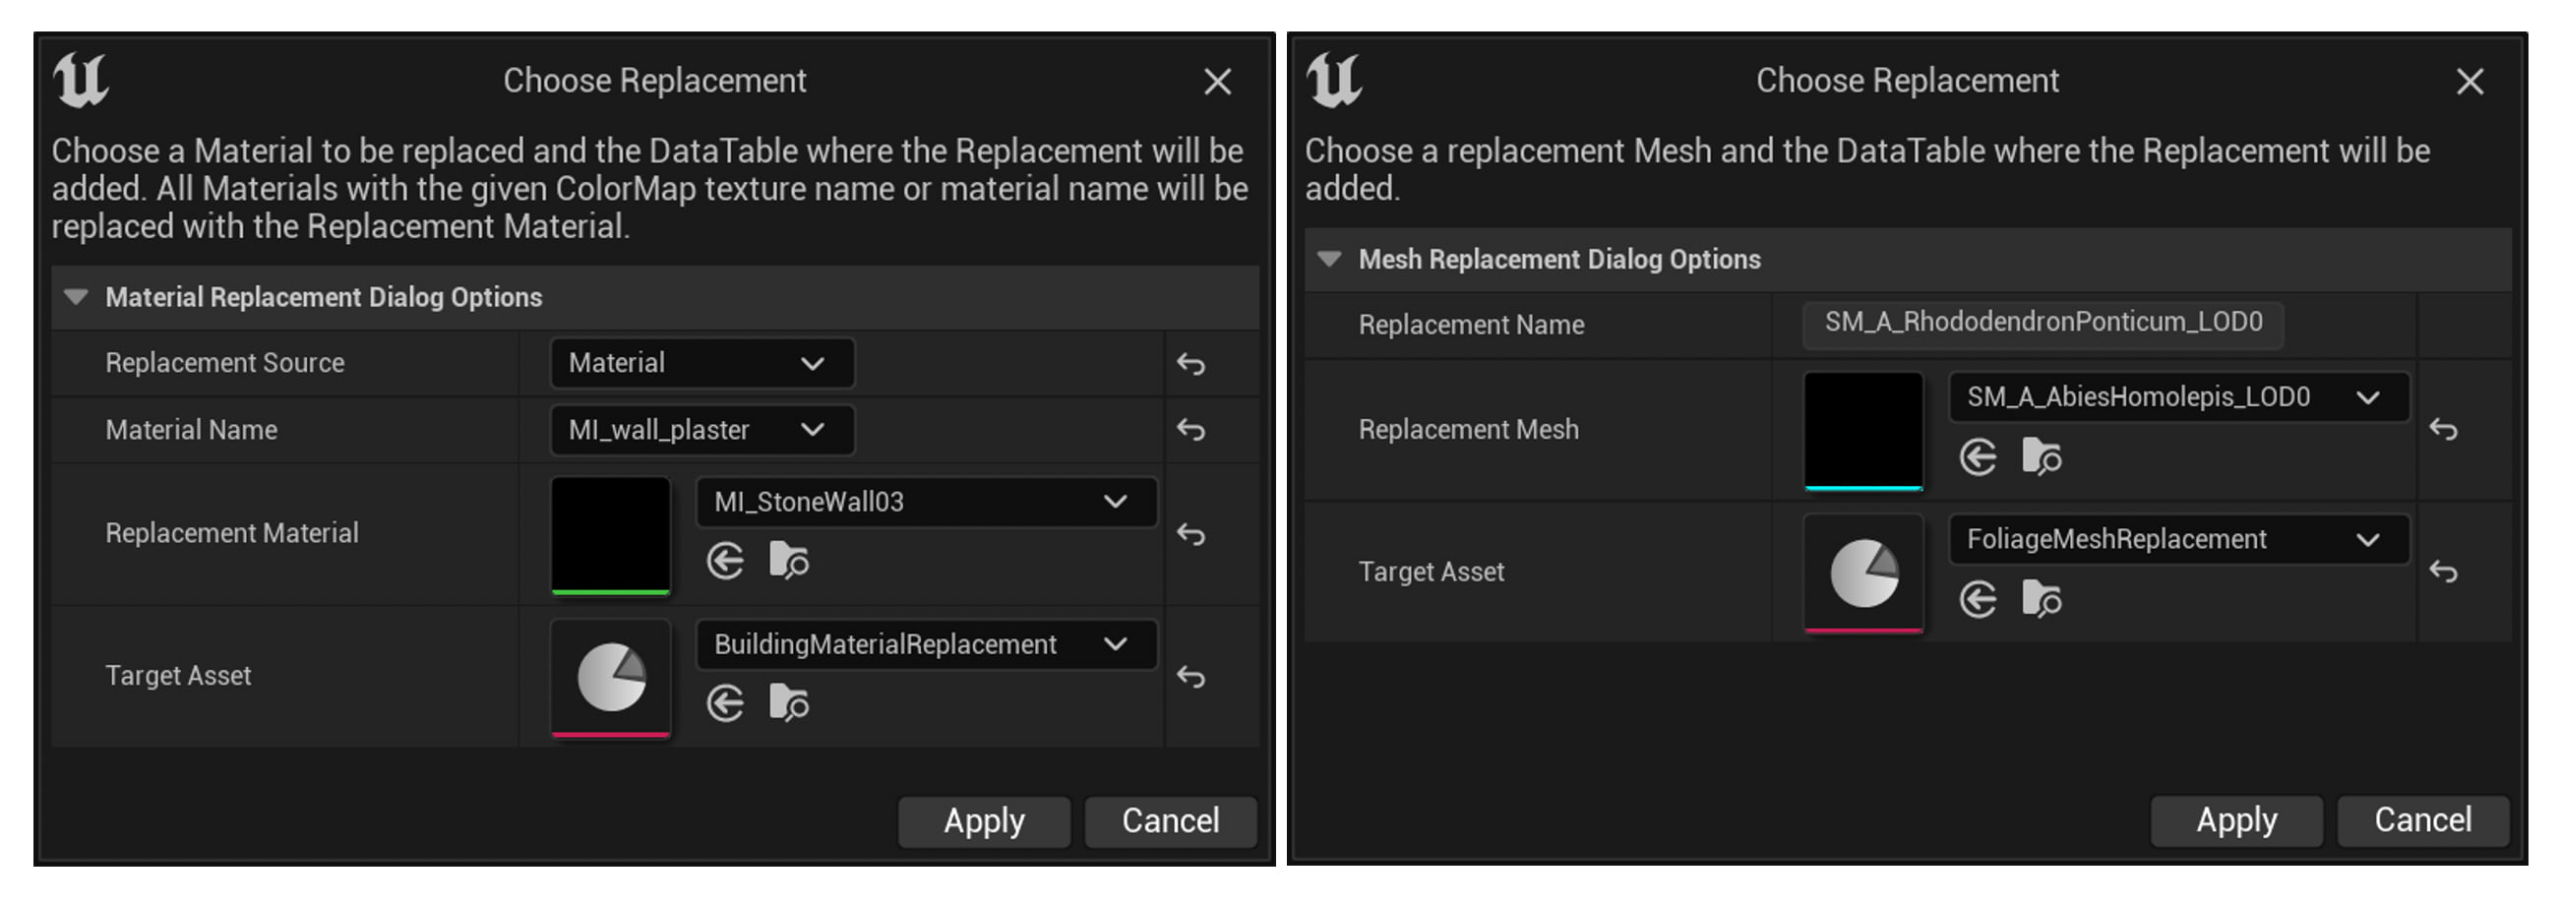Viewport: 2560px width, 905px height.
Task: Open the BuildingMaterialReplacement asset dropdown
Action: point(925,644)
